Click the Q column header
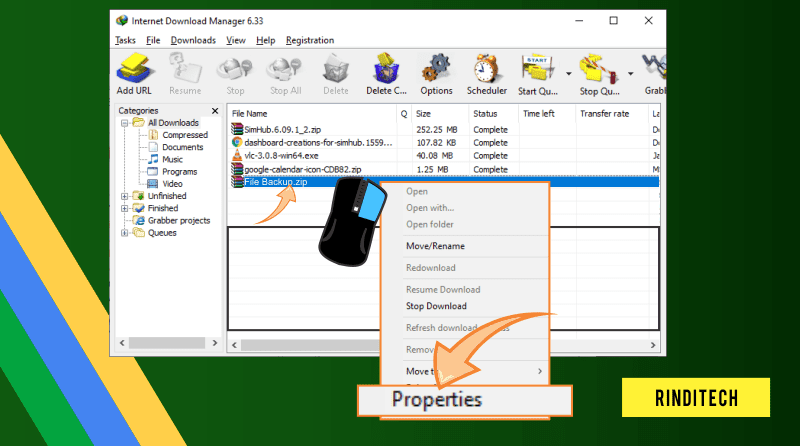Viewport: 800px width, 446px height. (x=404, y=114)
